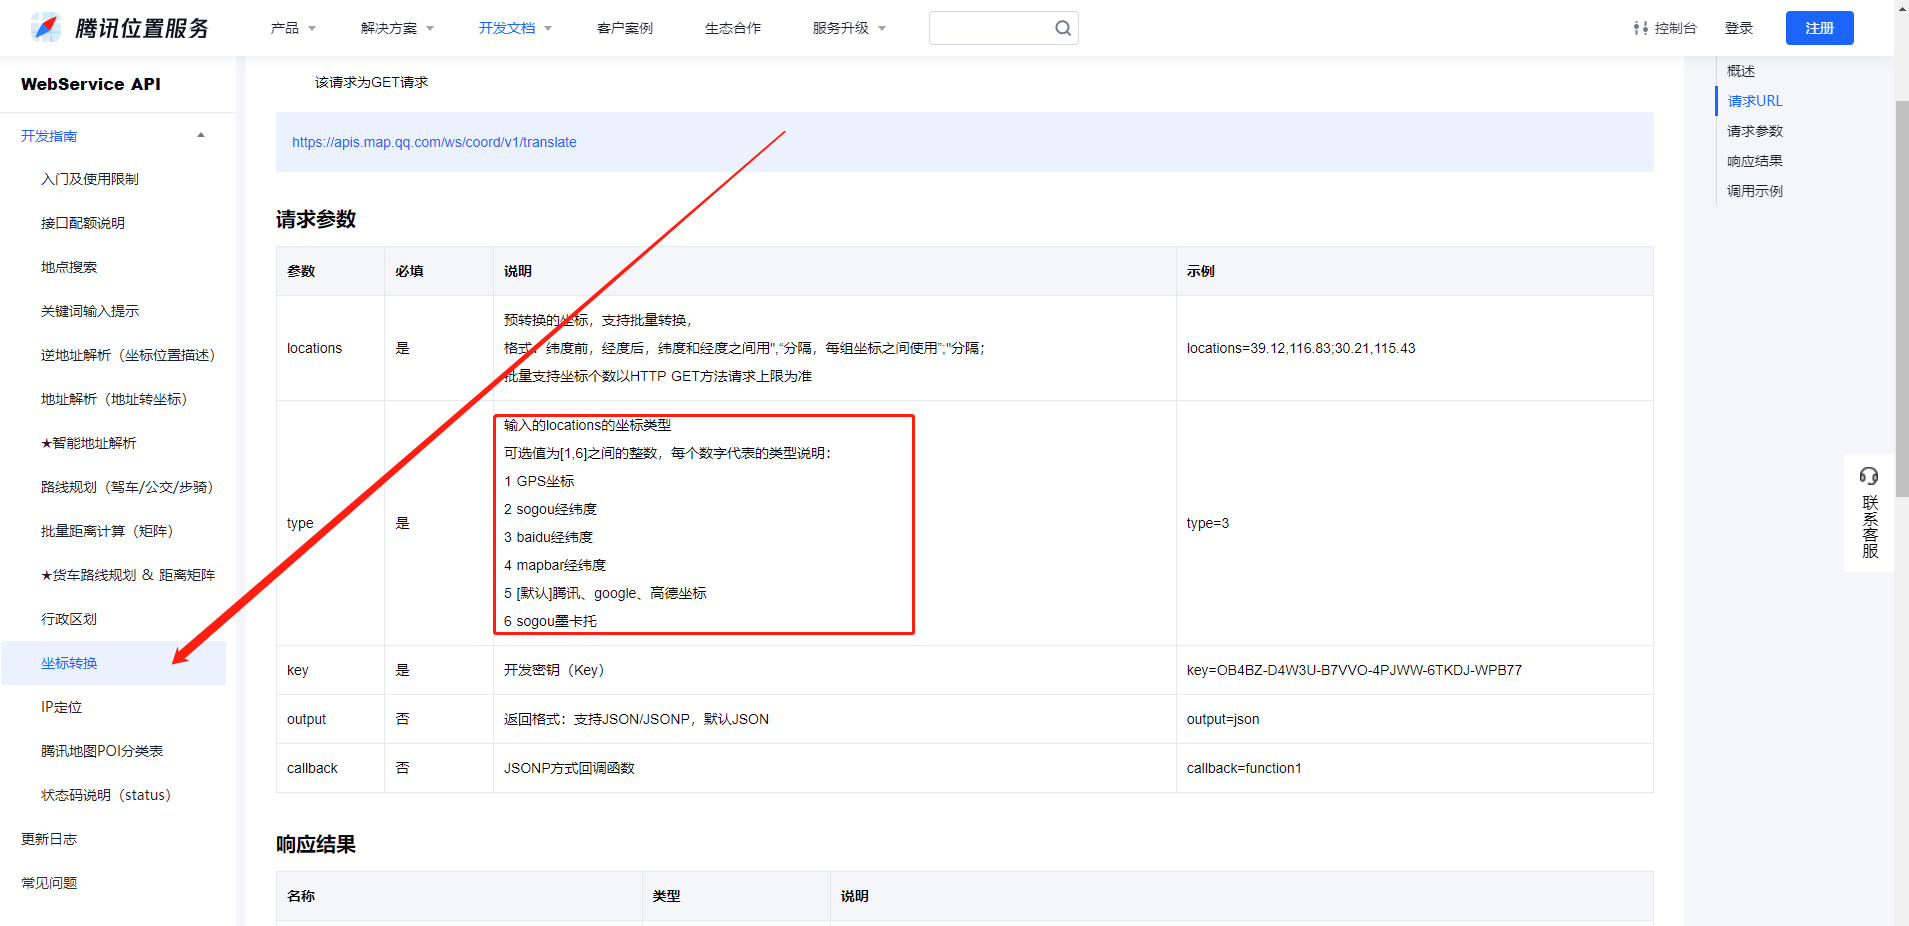
Task: Open the 联系客服 headset widget
Action: [x=1869, y=513]
